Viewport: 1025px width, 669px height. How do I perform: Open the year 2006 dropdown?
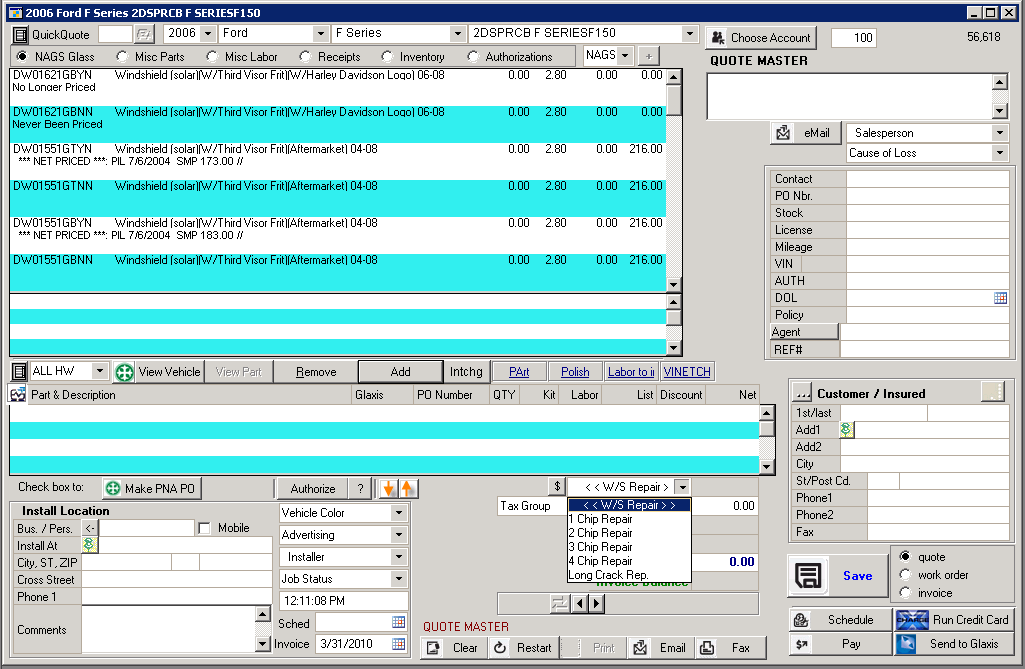click(208, 33)
